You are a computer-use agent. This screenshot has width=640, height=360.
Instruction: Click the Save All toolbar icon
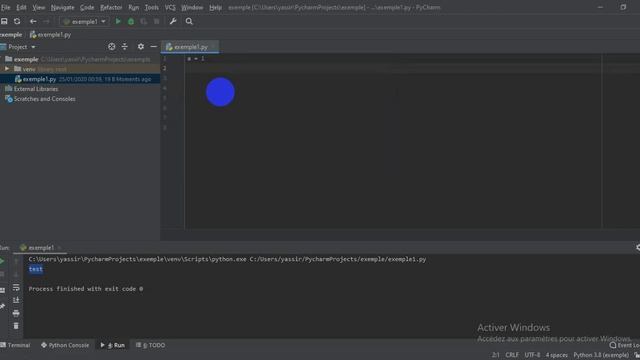click(x=4, y=21)
